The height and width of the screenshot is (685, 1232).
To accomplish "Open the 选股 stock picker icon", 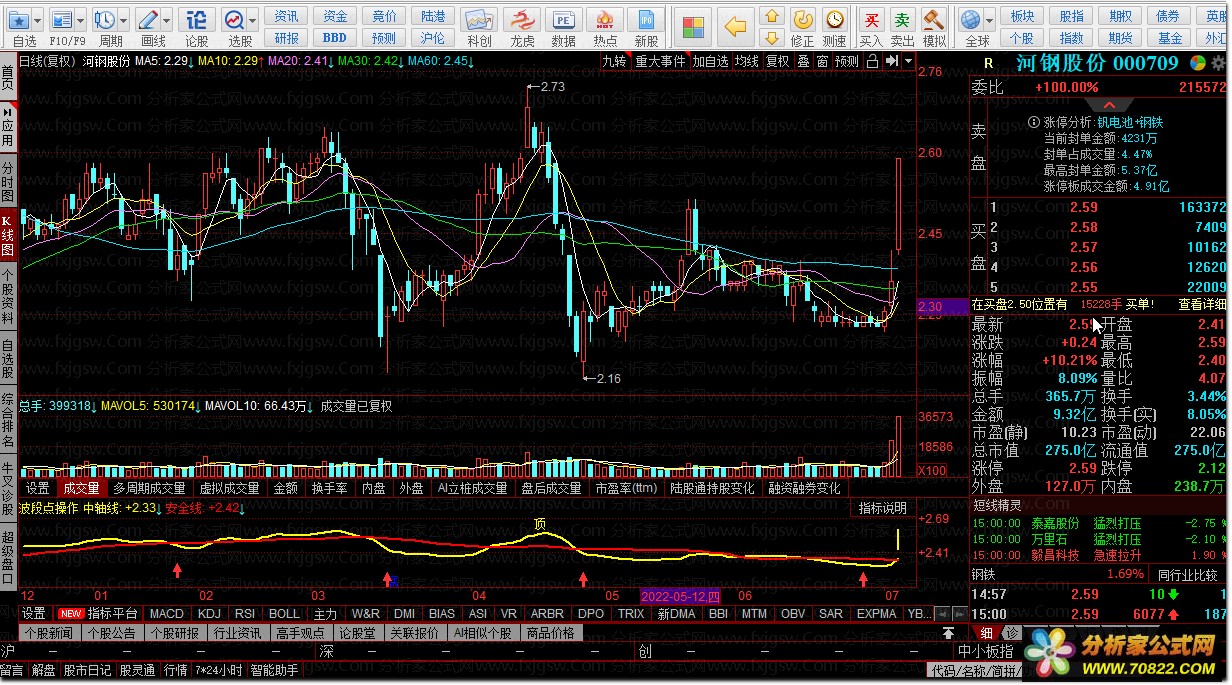I will coord(234,19).
